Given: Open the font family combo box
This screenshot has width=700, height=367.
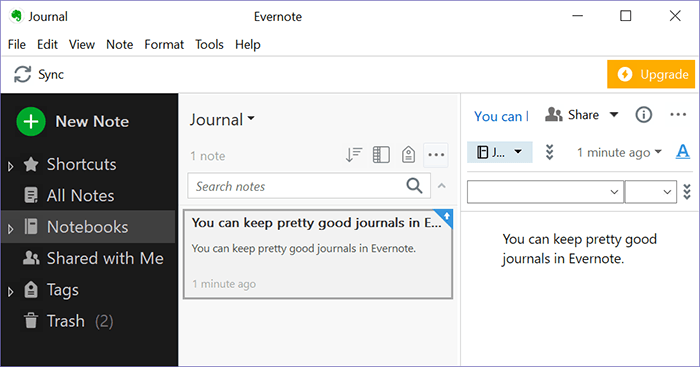Looking at the screenshot, I should pos(545,192).
